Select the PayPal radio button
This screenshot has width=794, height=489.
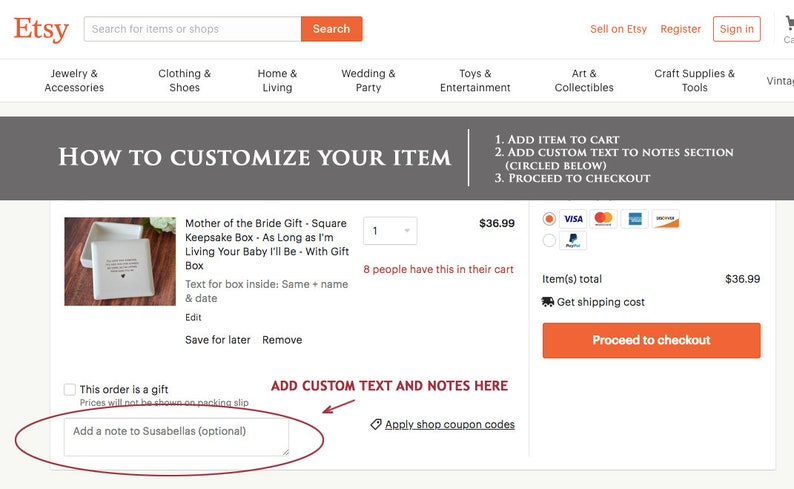[x=549, y=240]
